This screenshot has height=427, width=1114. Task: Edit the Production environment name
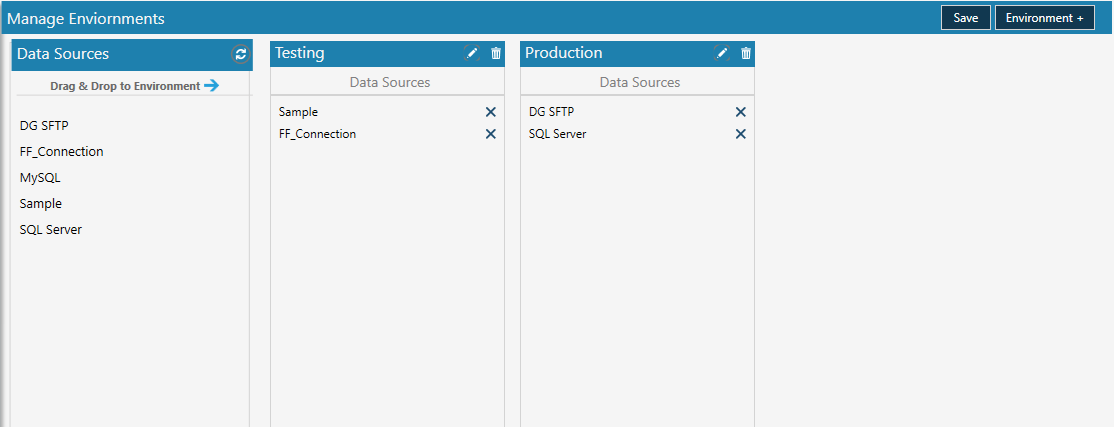tap(722, 53)
